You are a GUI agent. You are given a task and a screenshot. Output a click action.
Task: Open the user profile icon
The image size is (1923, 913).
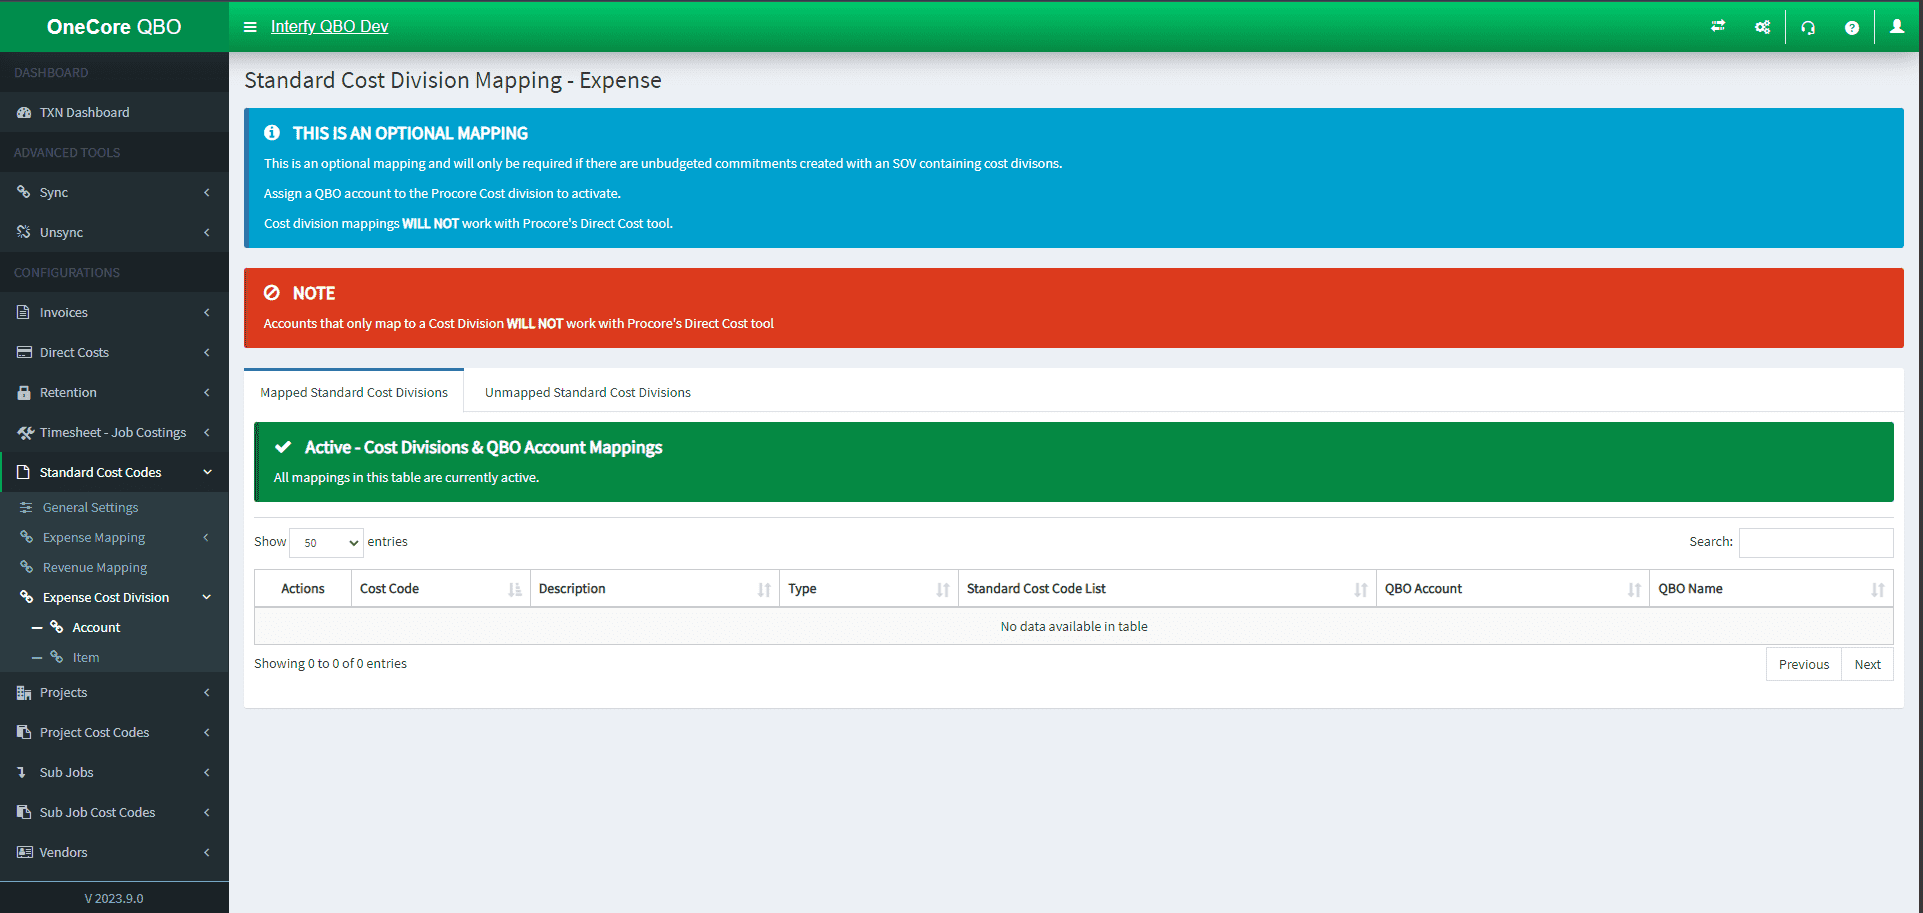(x=1896, y=27)
